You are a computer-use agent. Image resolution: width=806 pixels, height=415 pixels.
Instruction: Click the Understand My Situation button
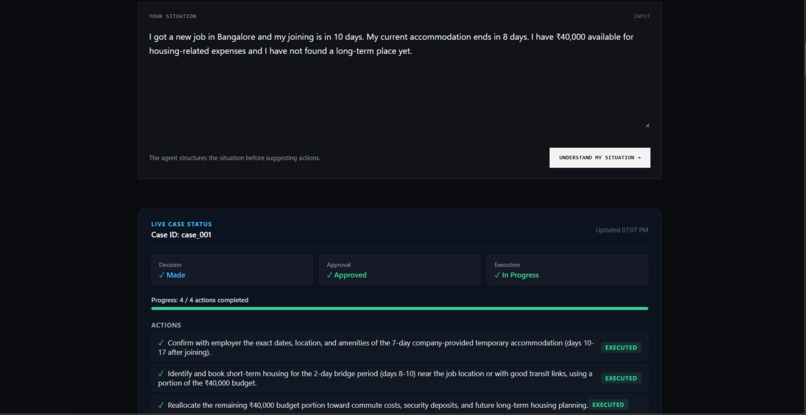pyautogui.click(x=599, y=158)
